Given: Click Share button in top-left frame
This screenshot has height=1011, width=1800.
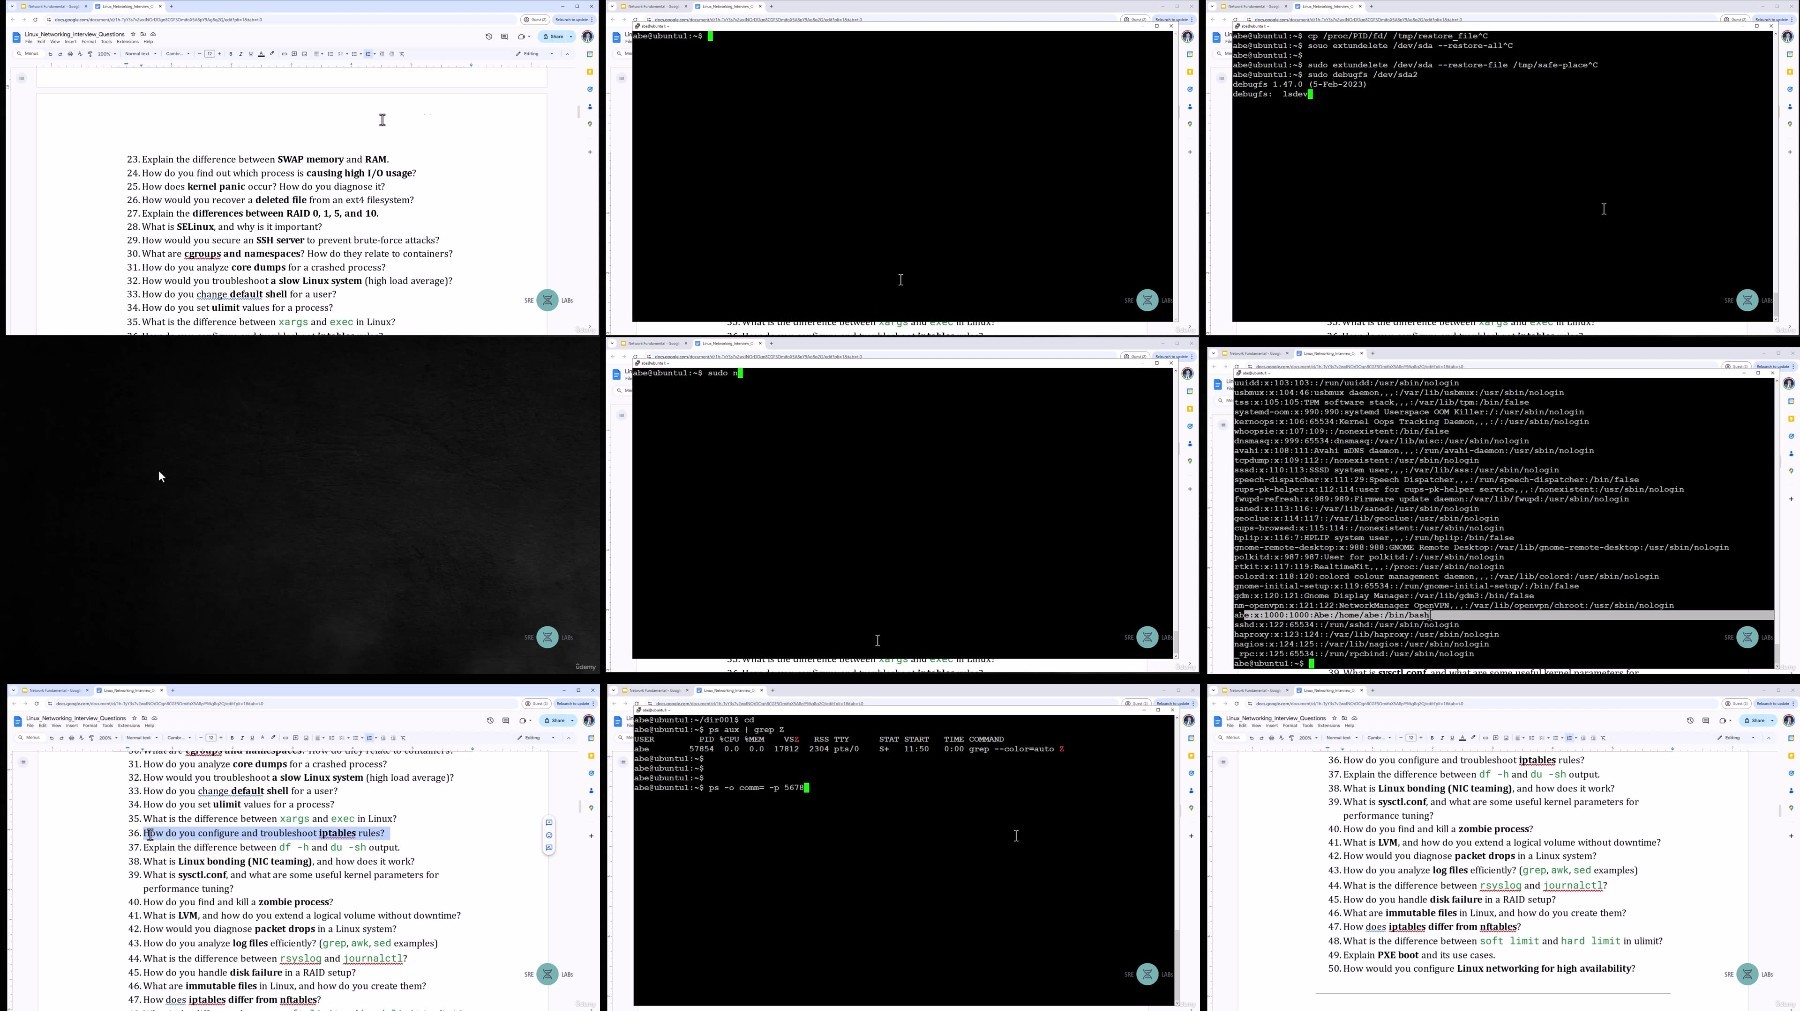Looking at the screenshot, I should 555,37.
